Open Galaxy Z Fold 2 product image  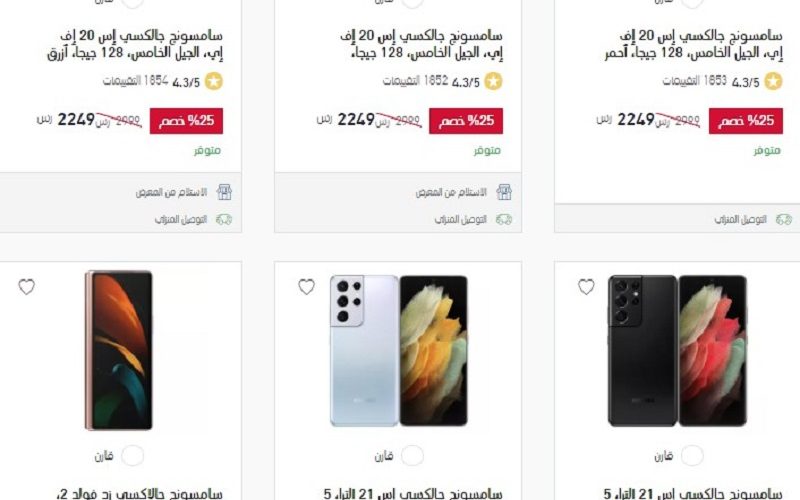click(118, 351)
